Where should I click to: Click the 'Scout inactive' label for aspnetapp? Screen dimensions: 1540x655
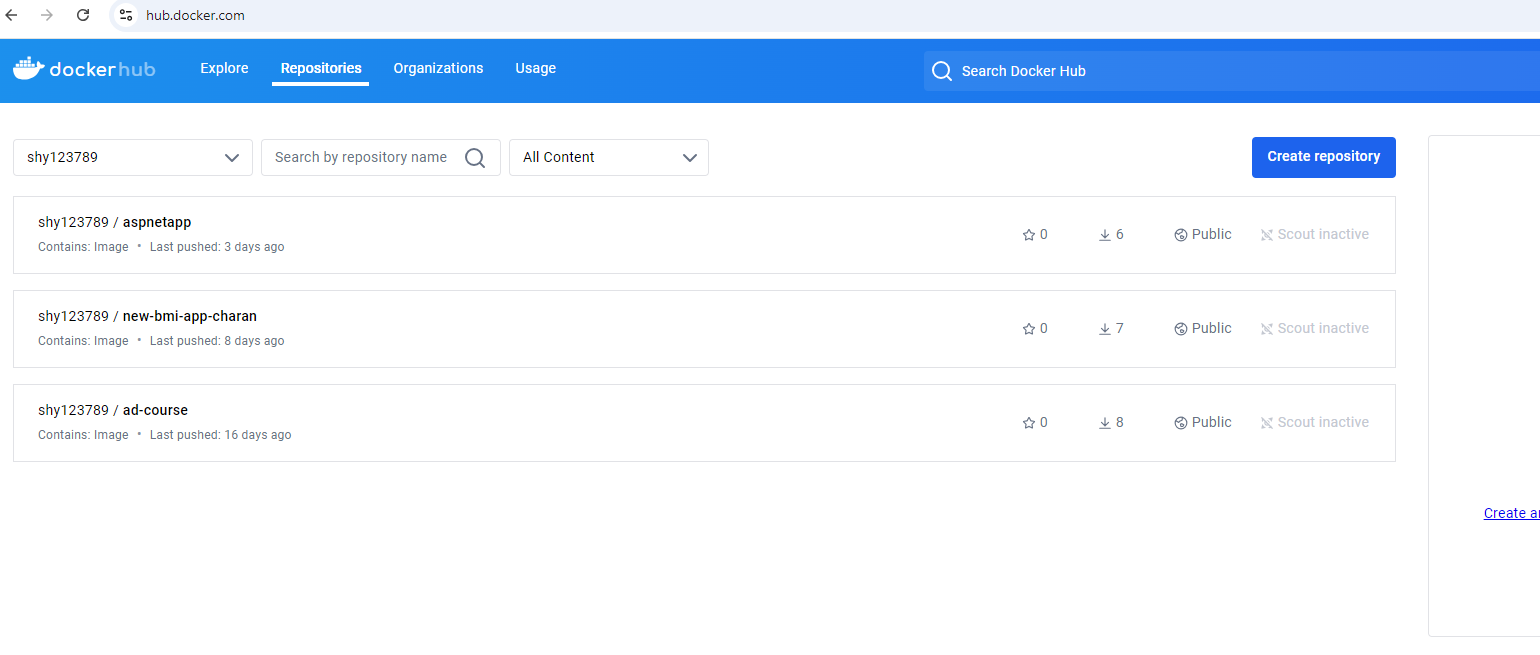click(1323, 234)
